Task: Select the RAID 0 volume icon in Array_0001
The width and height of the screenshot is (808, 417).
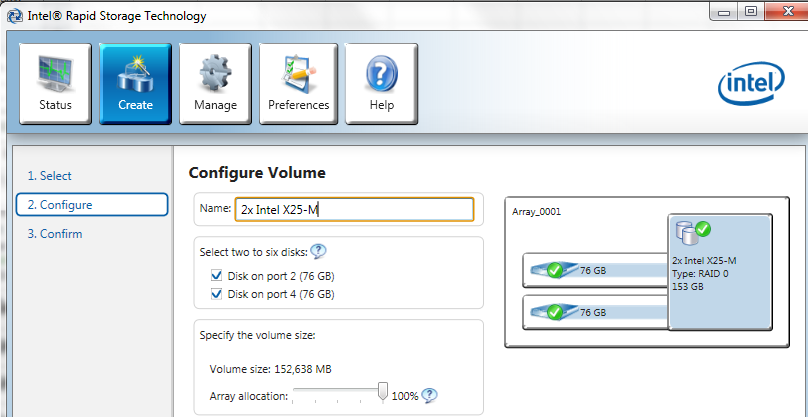Action: [x=693, y=231]
